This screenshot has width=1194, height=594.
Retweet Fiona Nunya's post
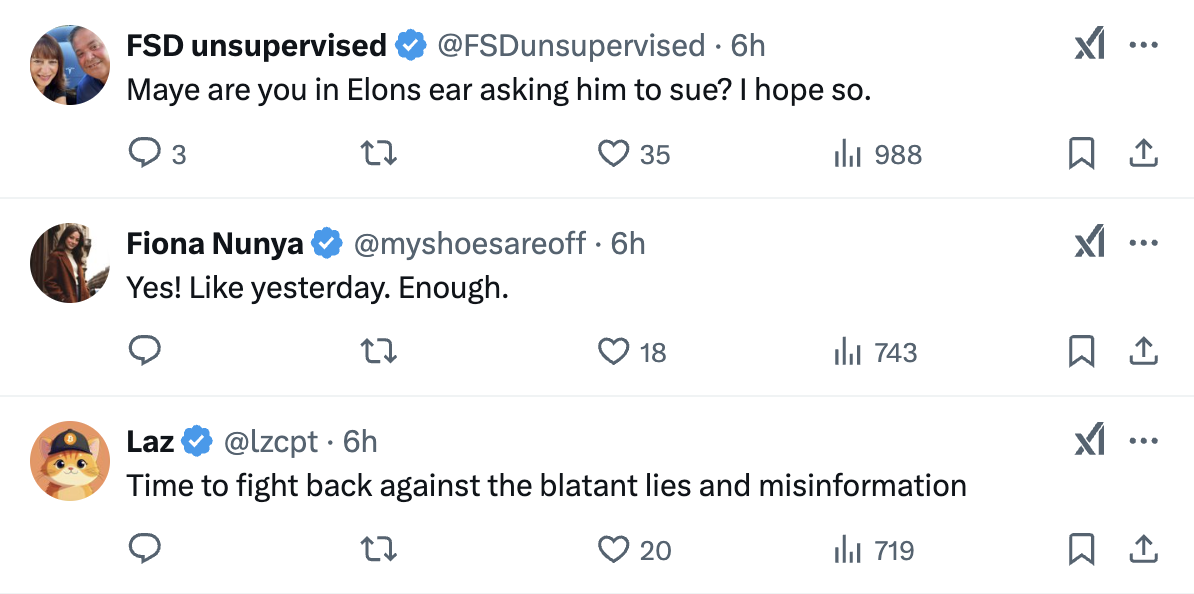click(x=379, y=351)
